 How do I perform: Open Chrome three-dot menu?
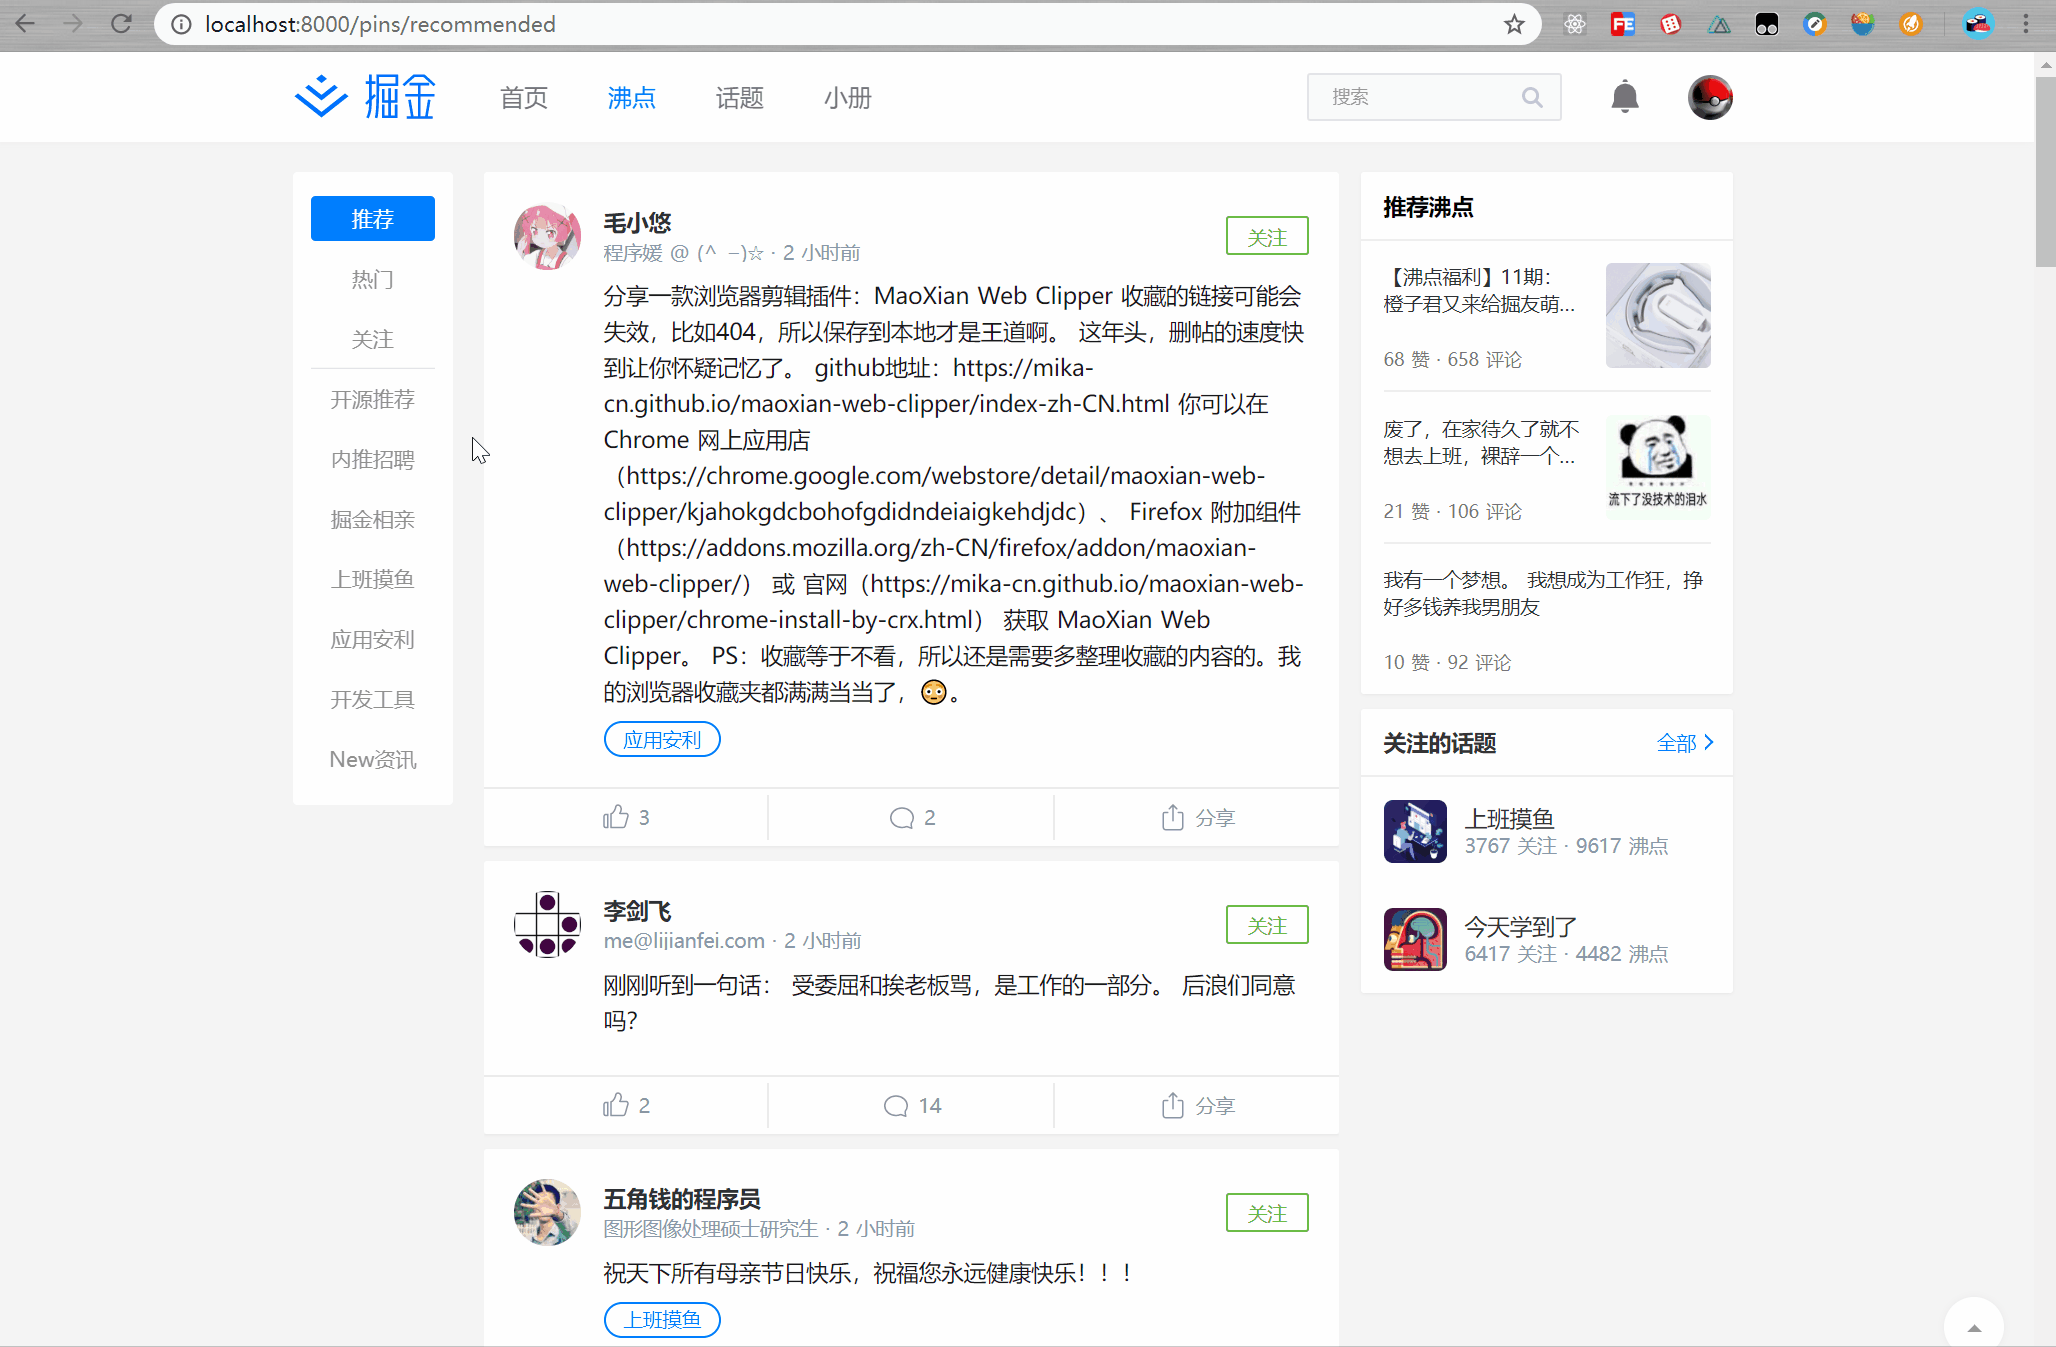coord(2026,24)
